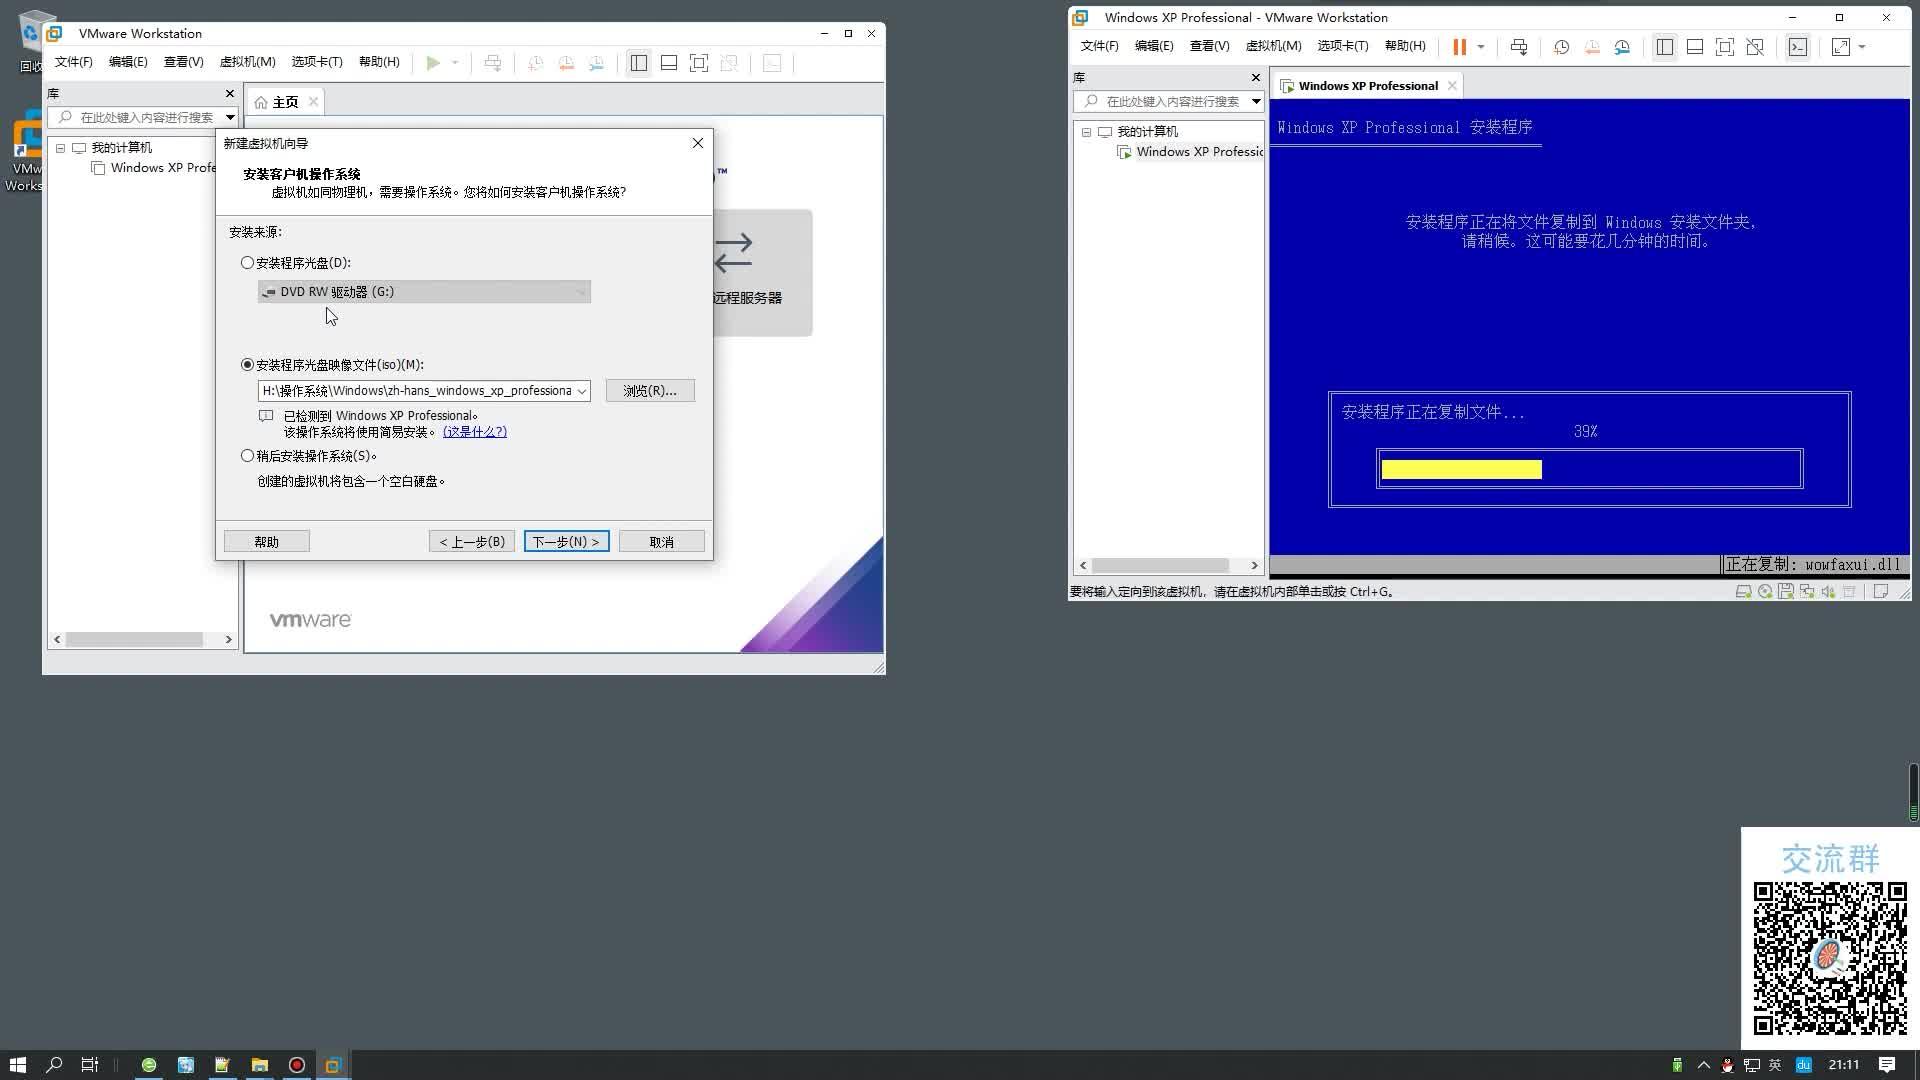Click the floppy drive status icon
The height and width of the screenshot is (1080, 1920).
pyautogui.click(x=1785, y=592)
